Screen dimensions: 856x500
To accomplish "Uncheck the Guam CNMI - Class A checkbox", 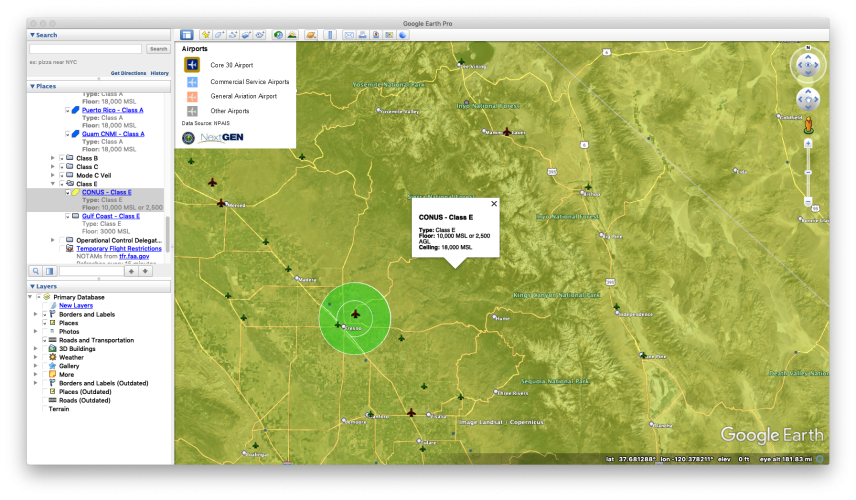I will click(68, 134).
